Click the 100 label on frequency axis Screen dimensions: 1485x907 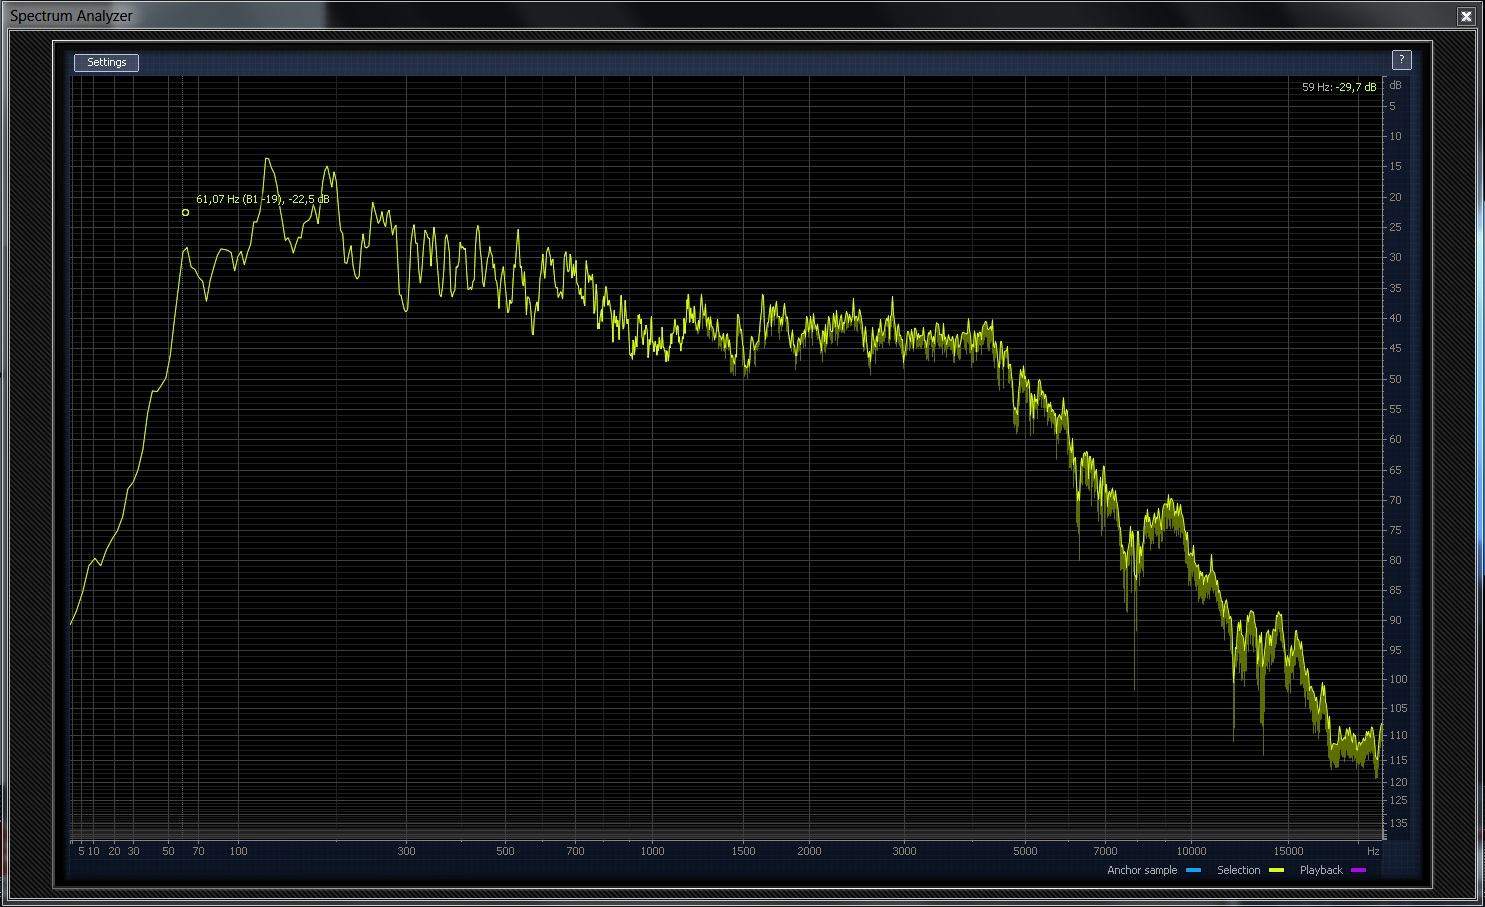pos(238,851)
